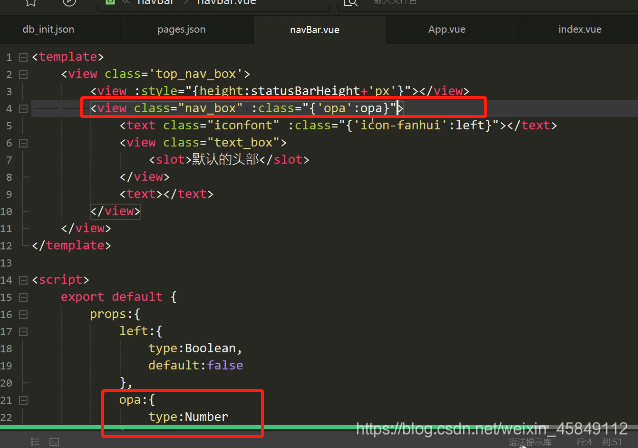Click the </template> closing tag on line 12
638x448 pixels.
click(x=71, y=245)
